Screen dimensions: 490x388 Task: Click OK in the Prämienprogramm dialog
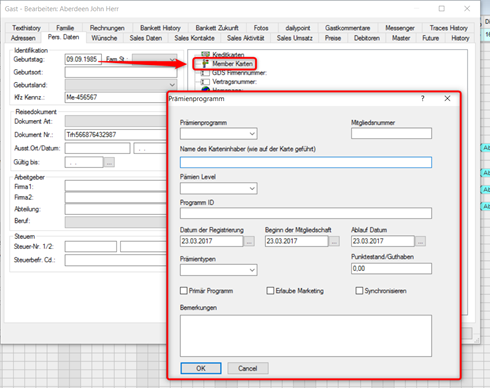pos(201,368)
